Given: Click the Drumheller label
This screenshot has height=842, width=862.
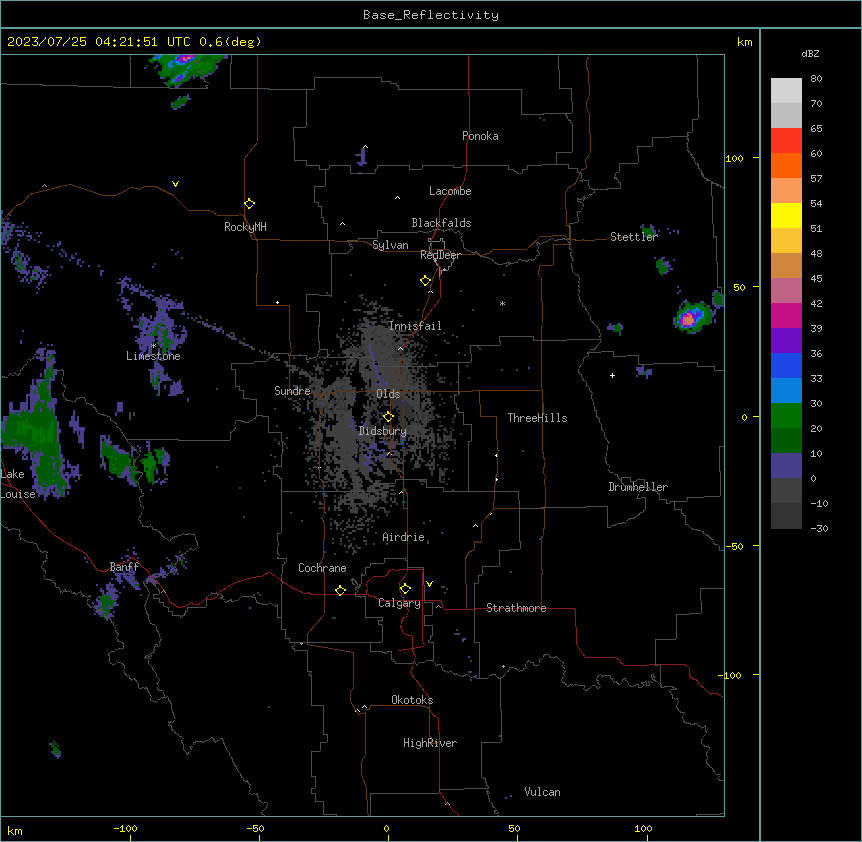Looking at the screenshot, I should (x=638, y=487).
